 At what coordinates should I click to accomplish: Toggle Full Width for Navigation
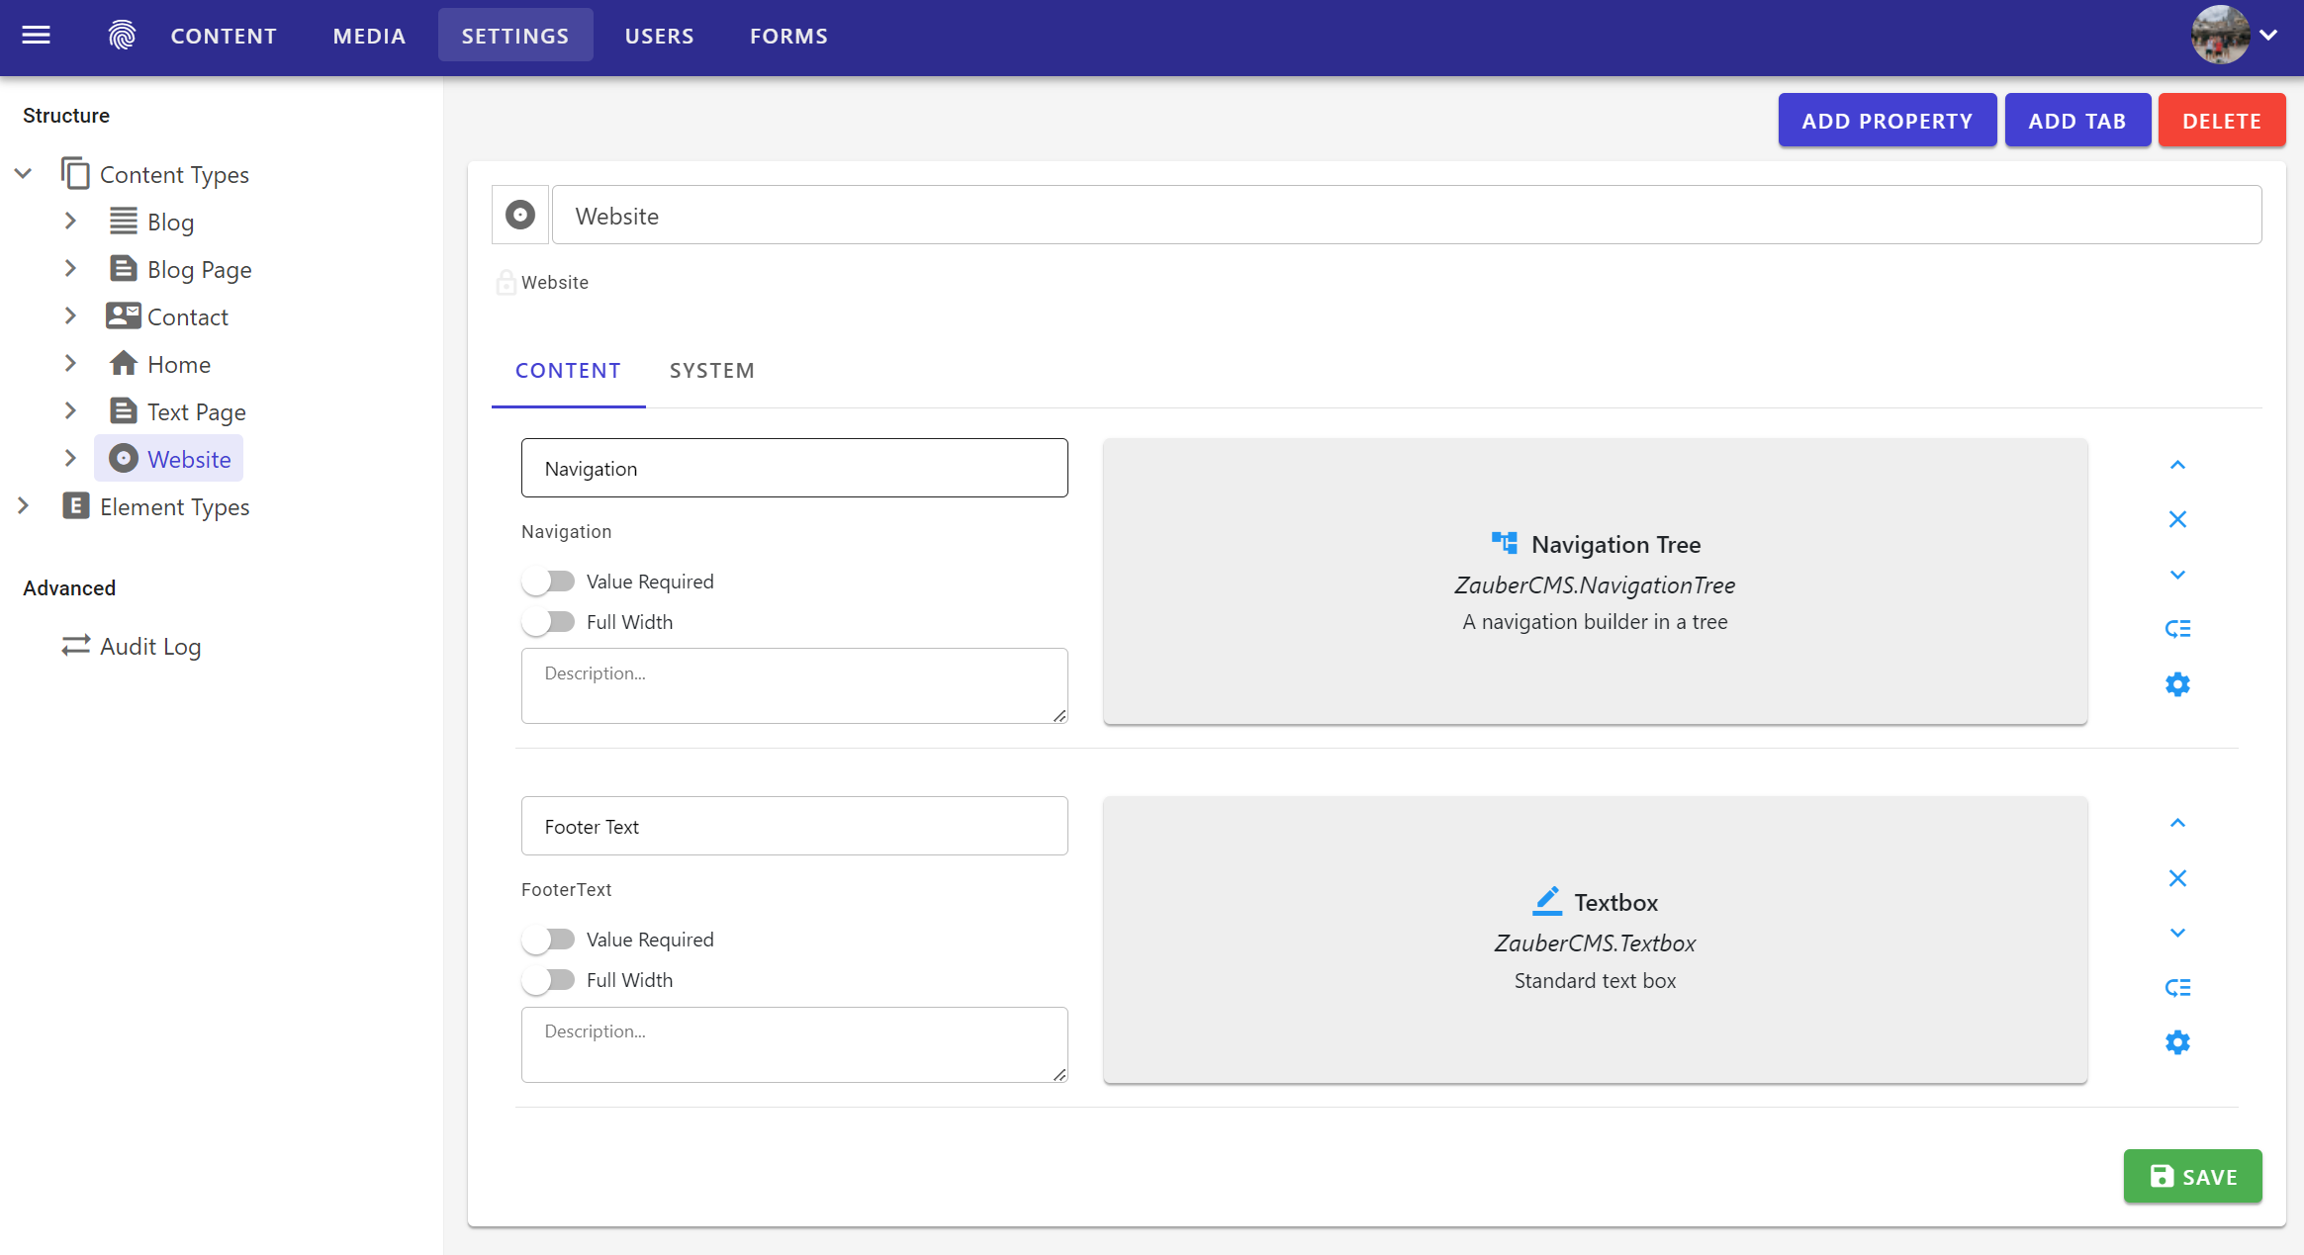coord(548,622)
